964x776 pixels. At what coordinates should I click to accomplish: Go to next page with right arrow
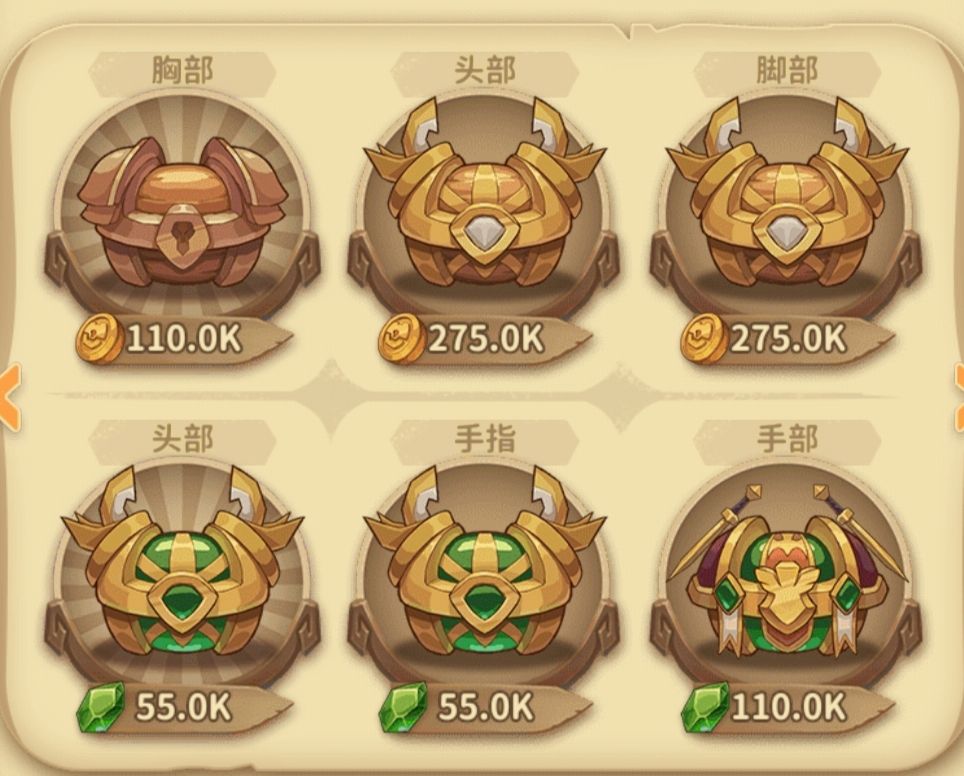pyautogui.click(x=958, y=396)
